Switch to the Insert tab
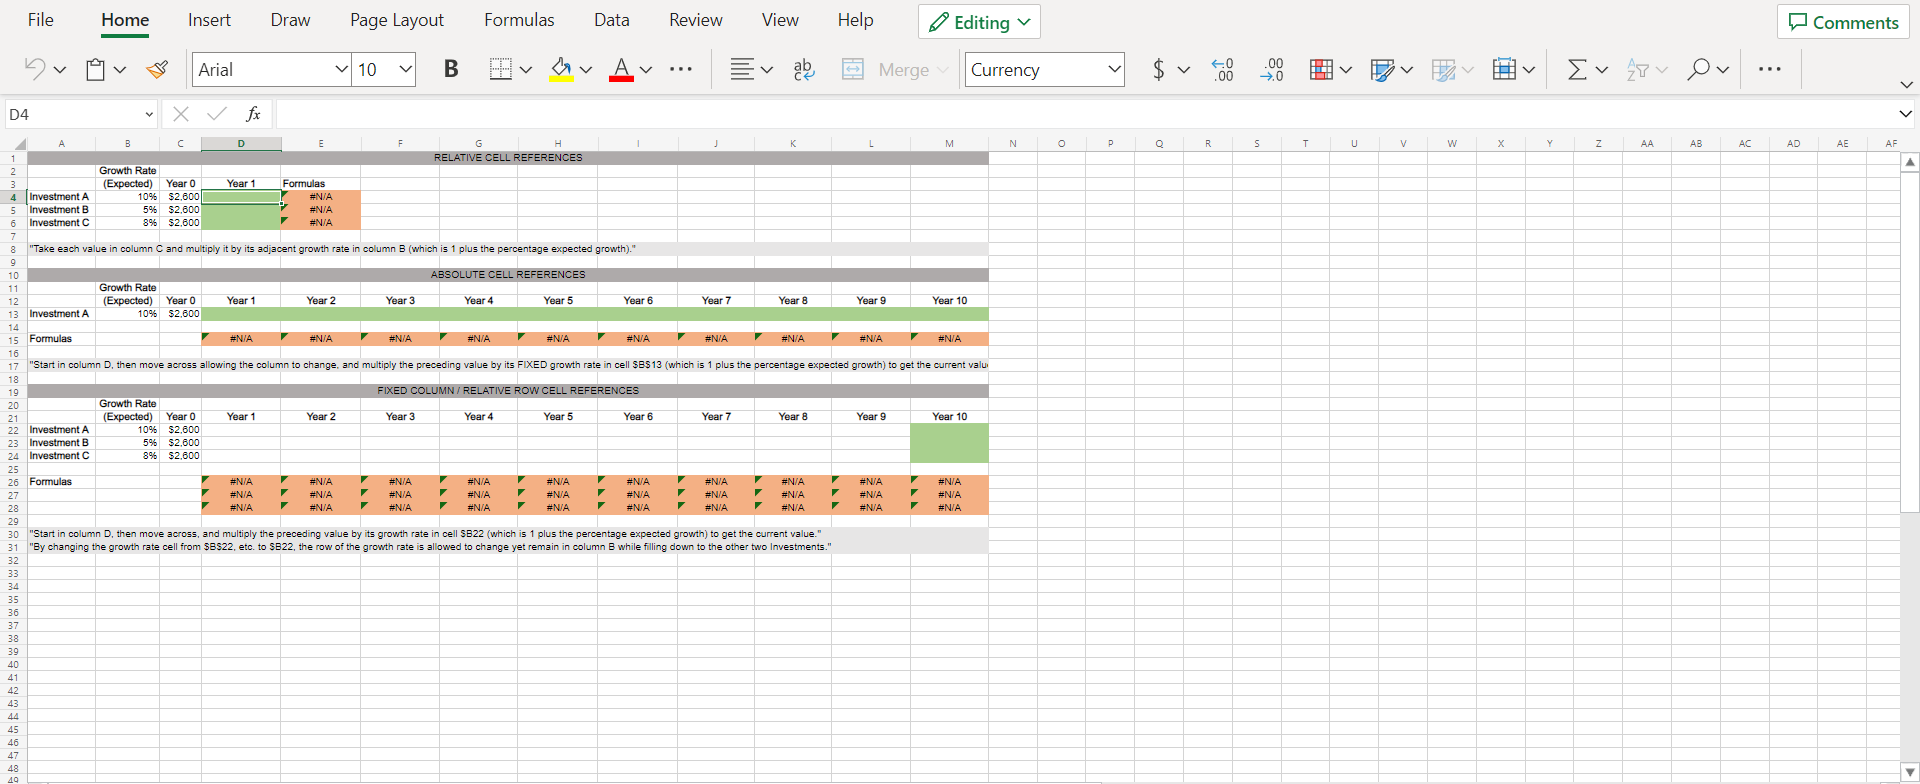1920x784 pixels. tap(209, 20)
